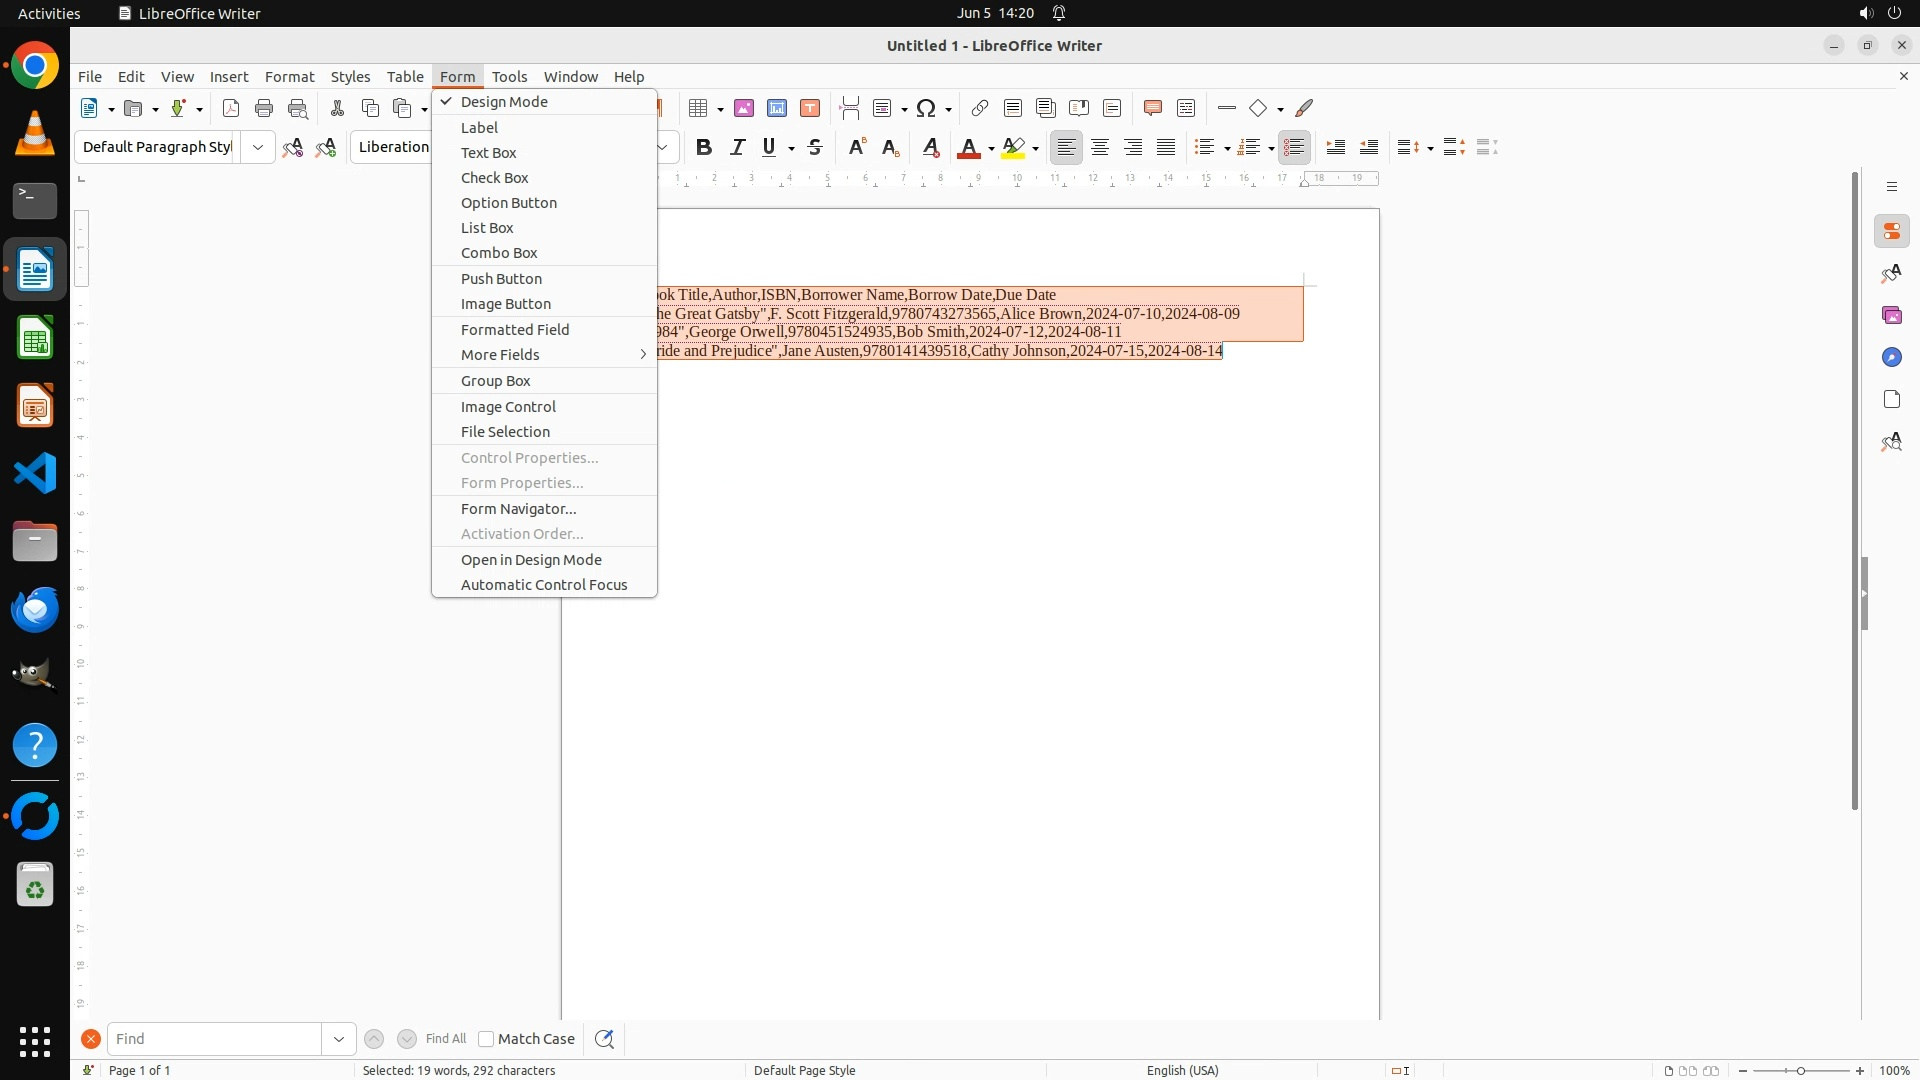The width and height of the screenshot is (1920, 1080).
Task: Open the paragraph style dropdown arrow
Action: (x=258, y=148)
